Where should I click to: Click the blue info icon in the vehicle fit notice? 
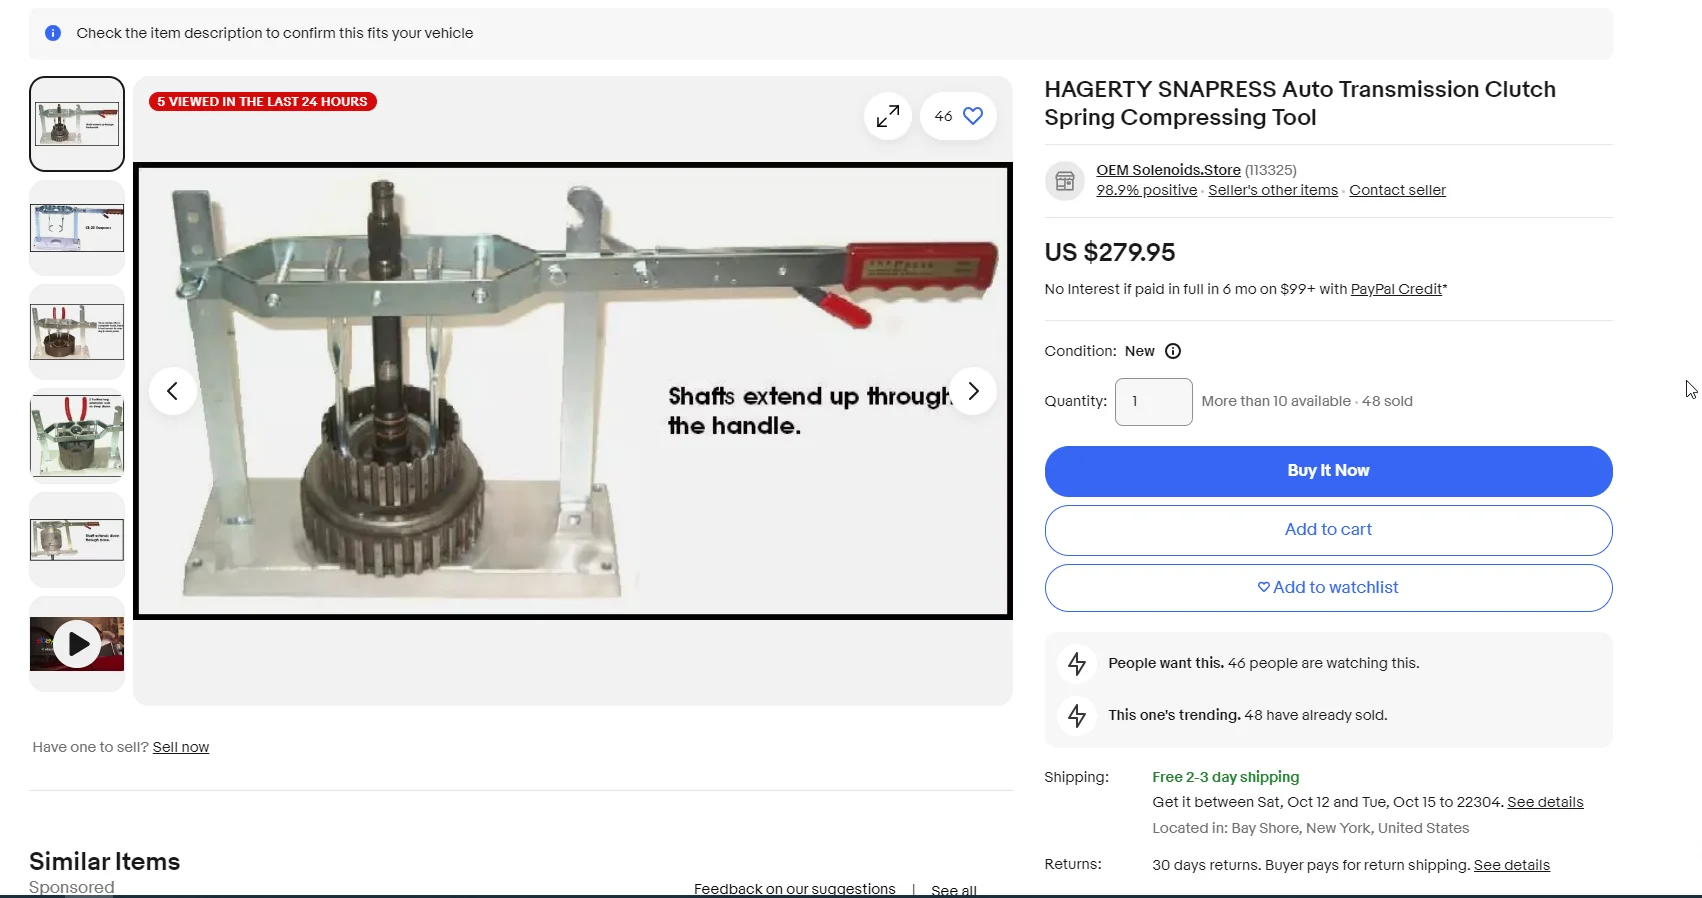[53, 33]
